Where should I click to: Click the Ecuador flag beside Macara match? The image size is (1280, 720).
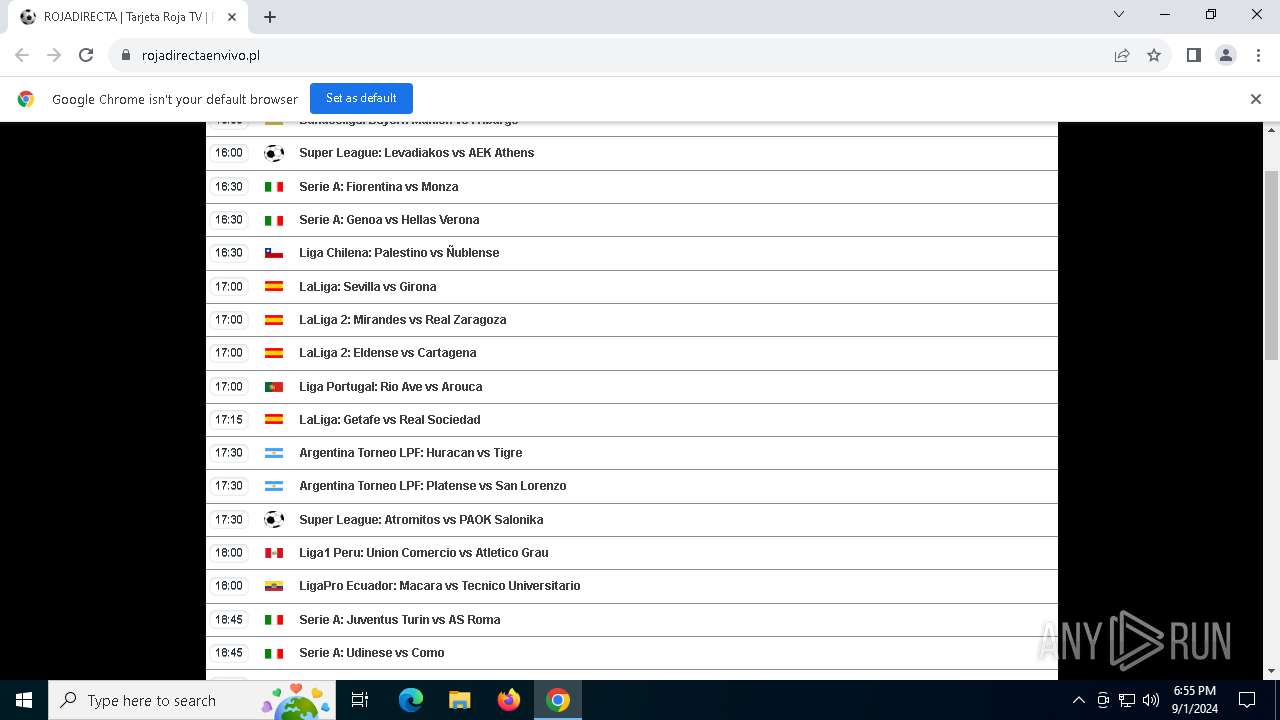coord(274,586)
